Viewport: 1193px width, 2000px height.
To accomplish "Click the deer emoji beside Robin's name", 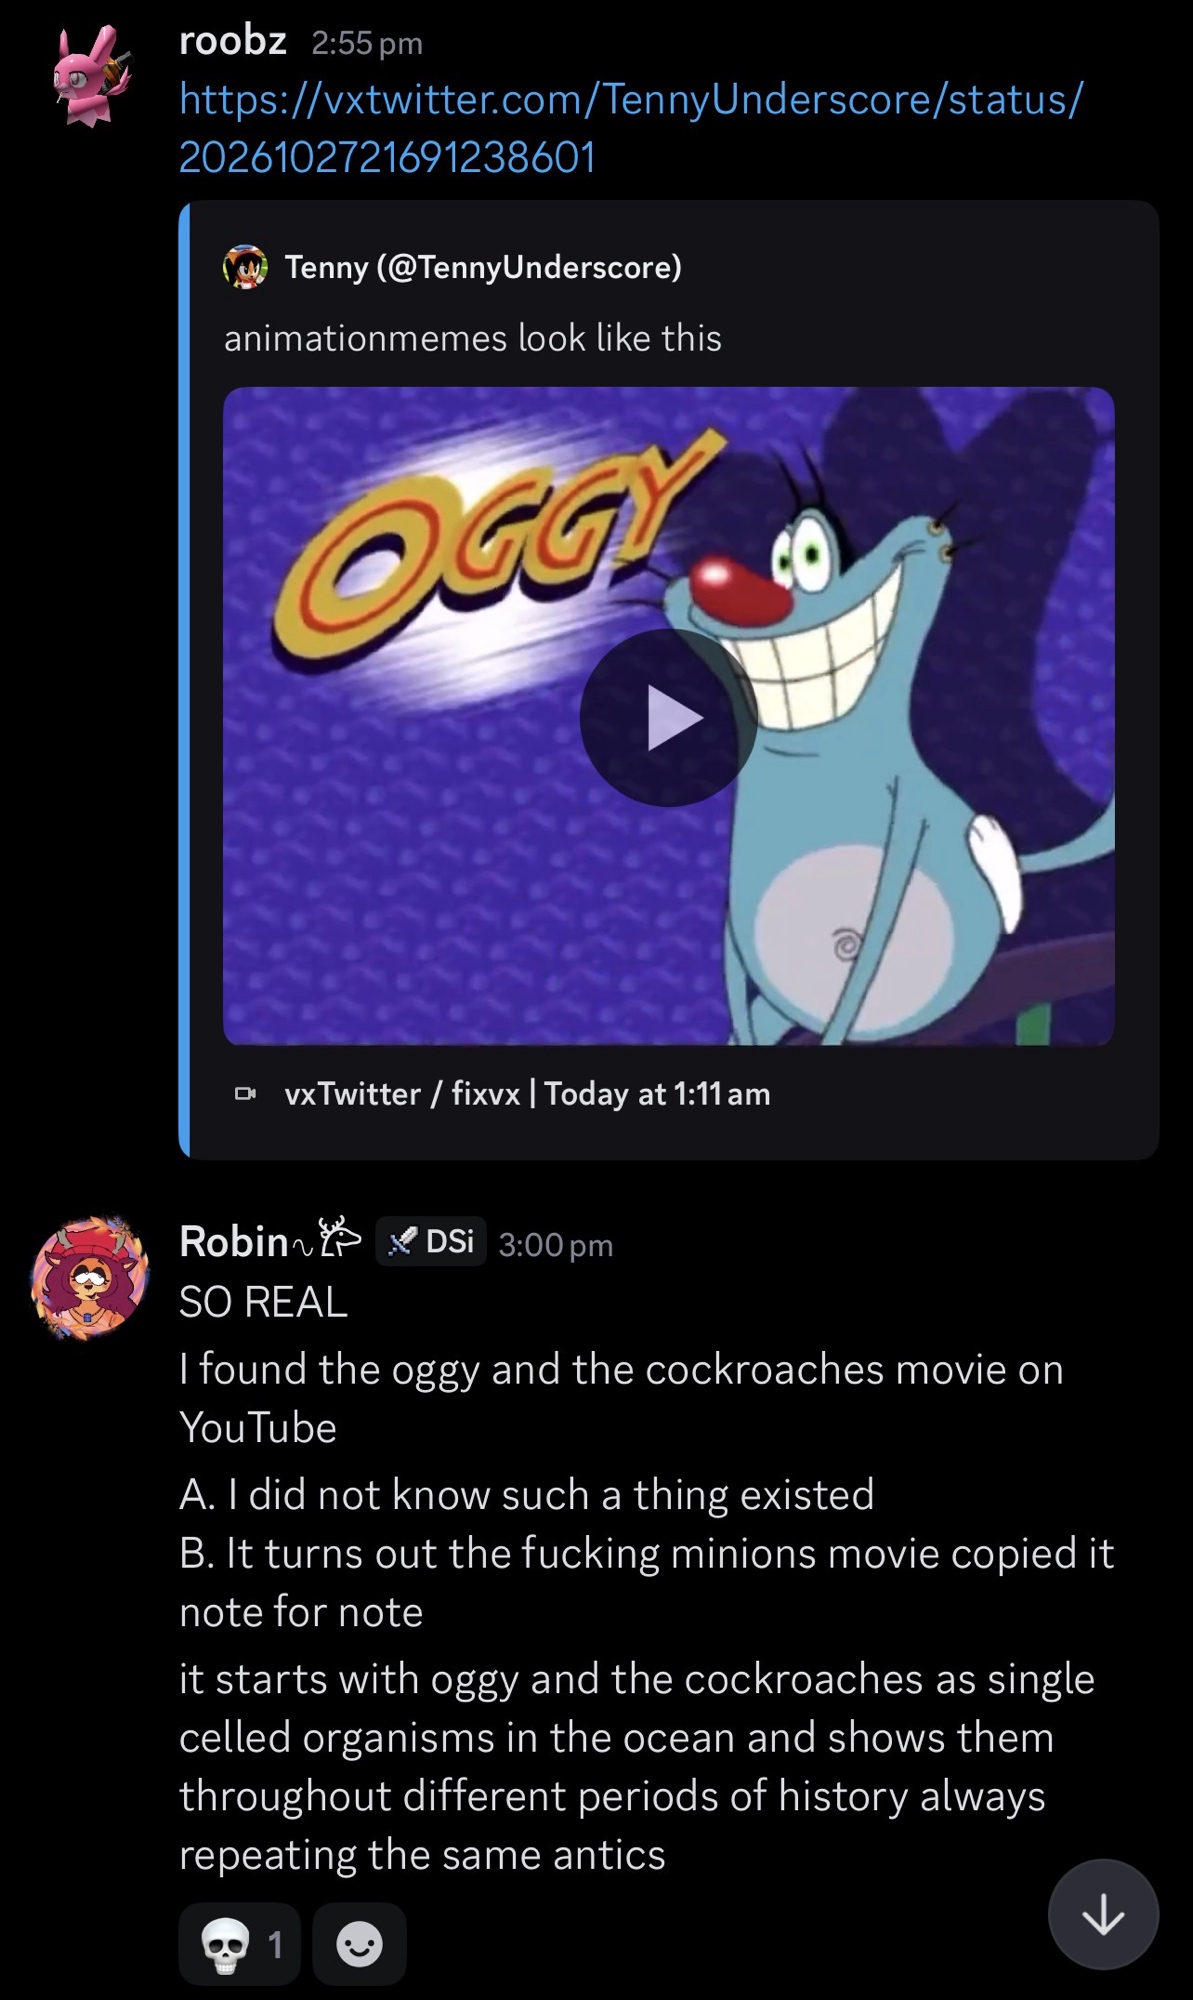I will point(338,1237).
